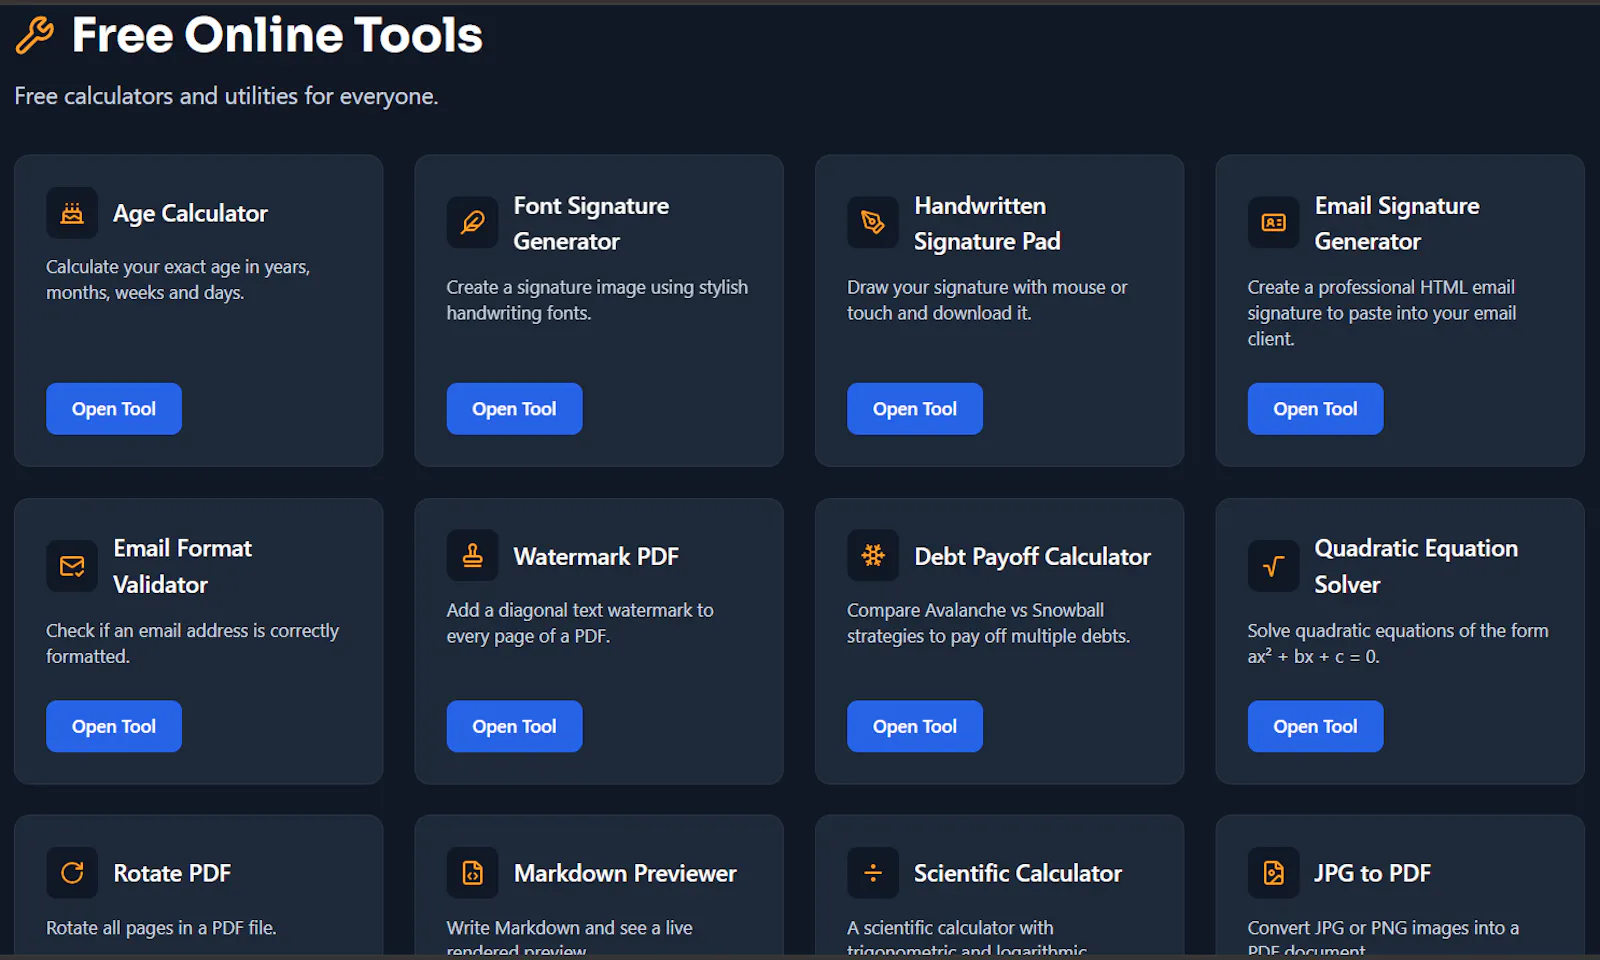
Task: Click the Font Signature Generator title
Action: (x=591, y=223)
